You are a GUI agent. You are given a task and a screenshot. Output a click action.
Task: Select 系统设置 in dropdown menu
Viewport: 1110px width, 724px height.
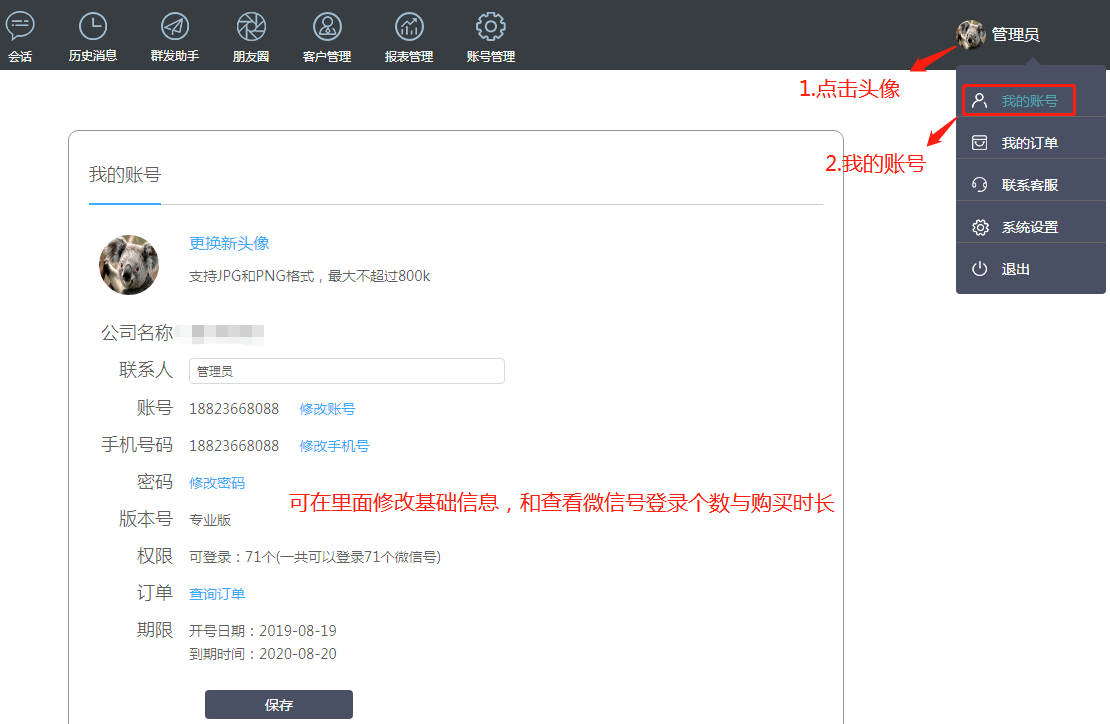(1030, 227)
